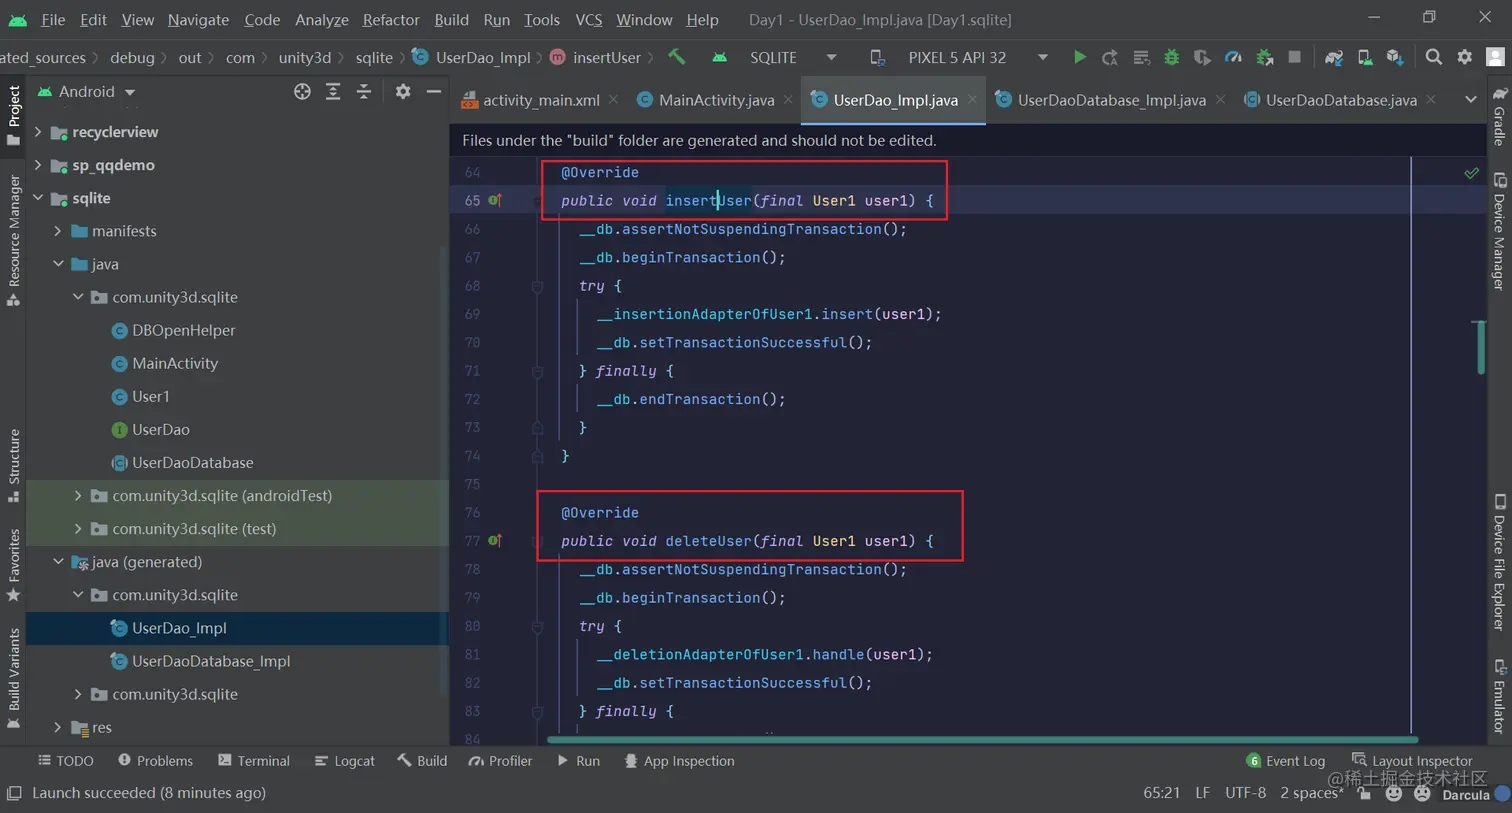Expand com.unity3d.sqlite (test) package

point(78,528)
